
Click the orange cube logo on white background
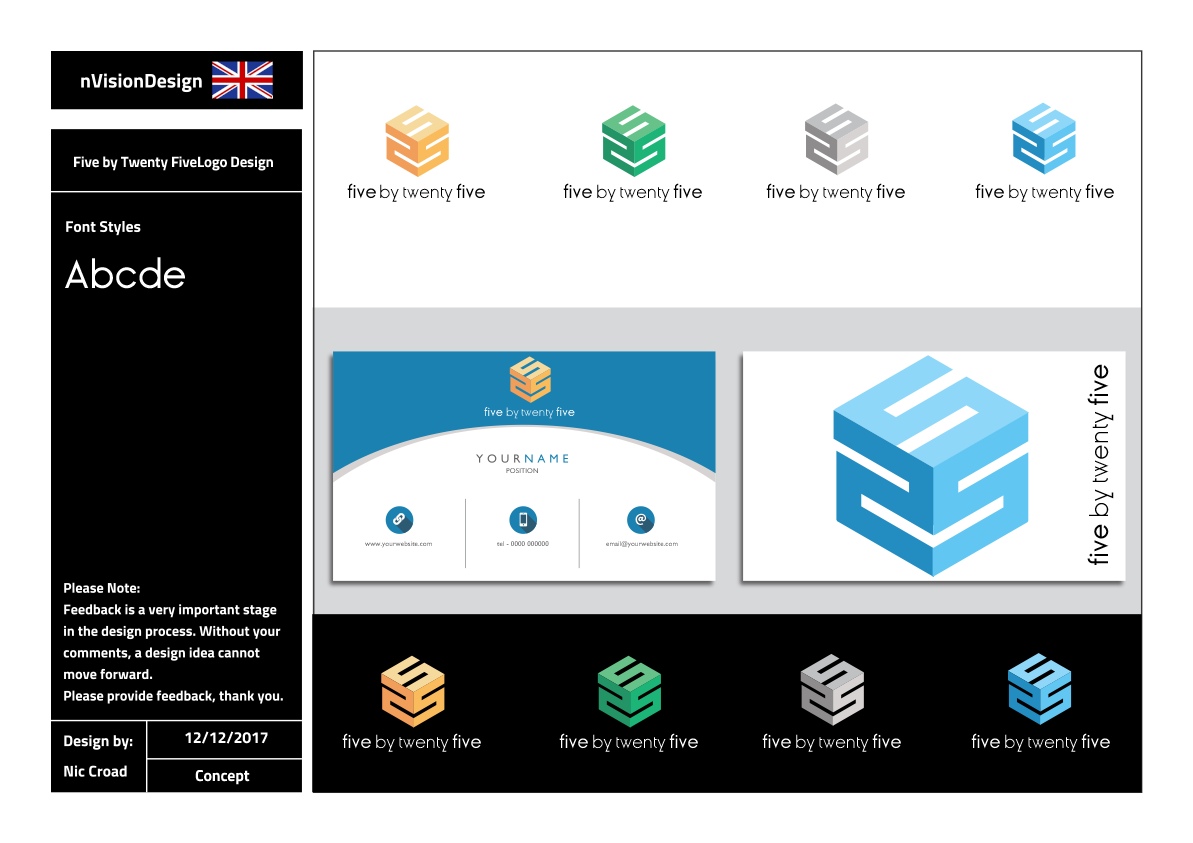[417, 141]
